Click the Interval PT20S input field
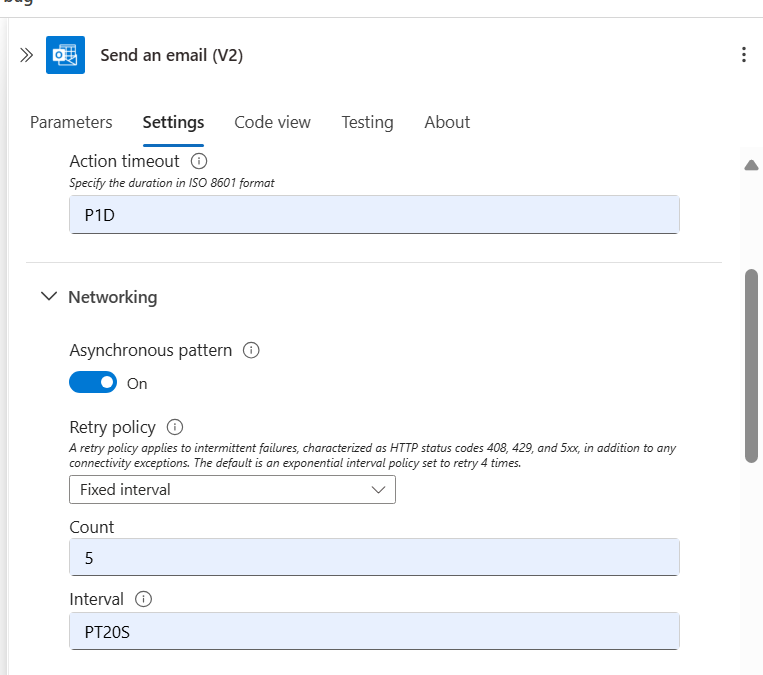763x675 pixels. point(374,631)
